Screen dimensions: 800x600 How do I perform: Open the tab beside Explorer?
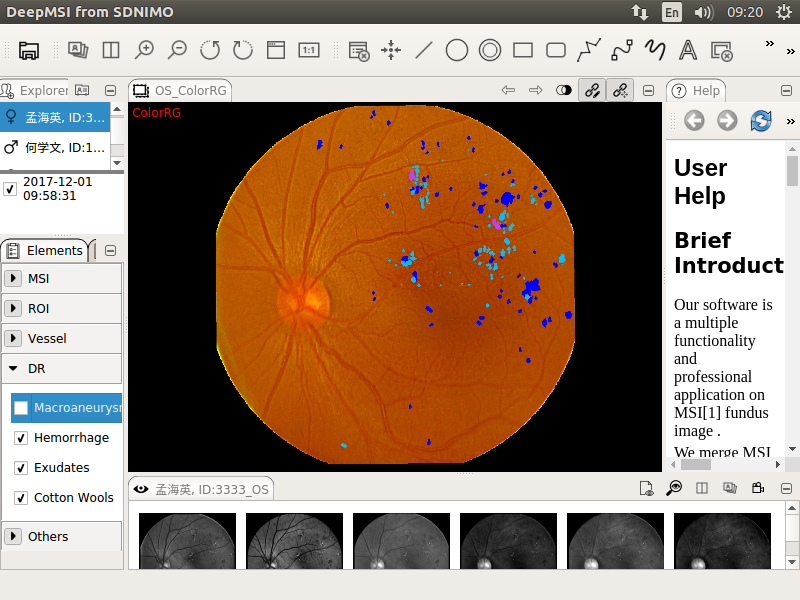(x=82, y=90)
